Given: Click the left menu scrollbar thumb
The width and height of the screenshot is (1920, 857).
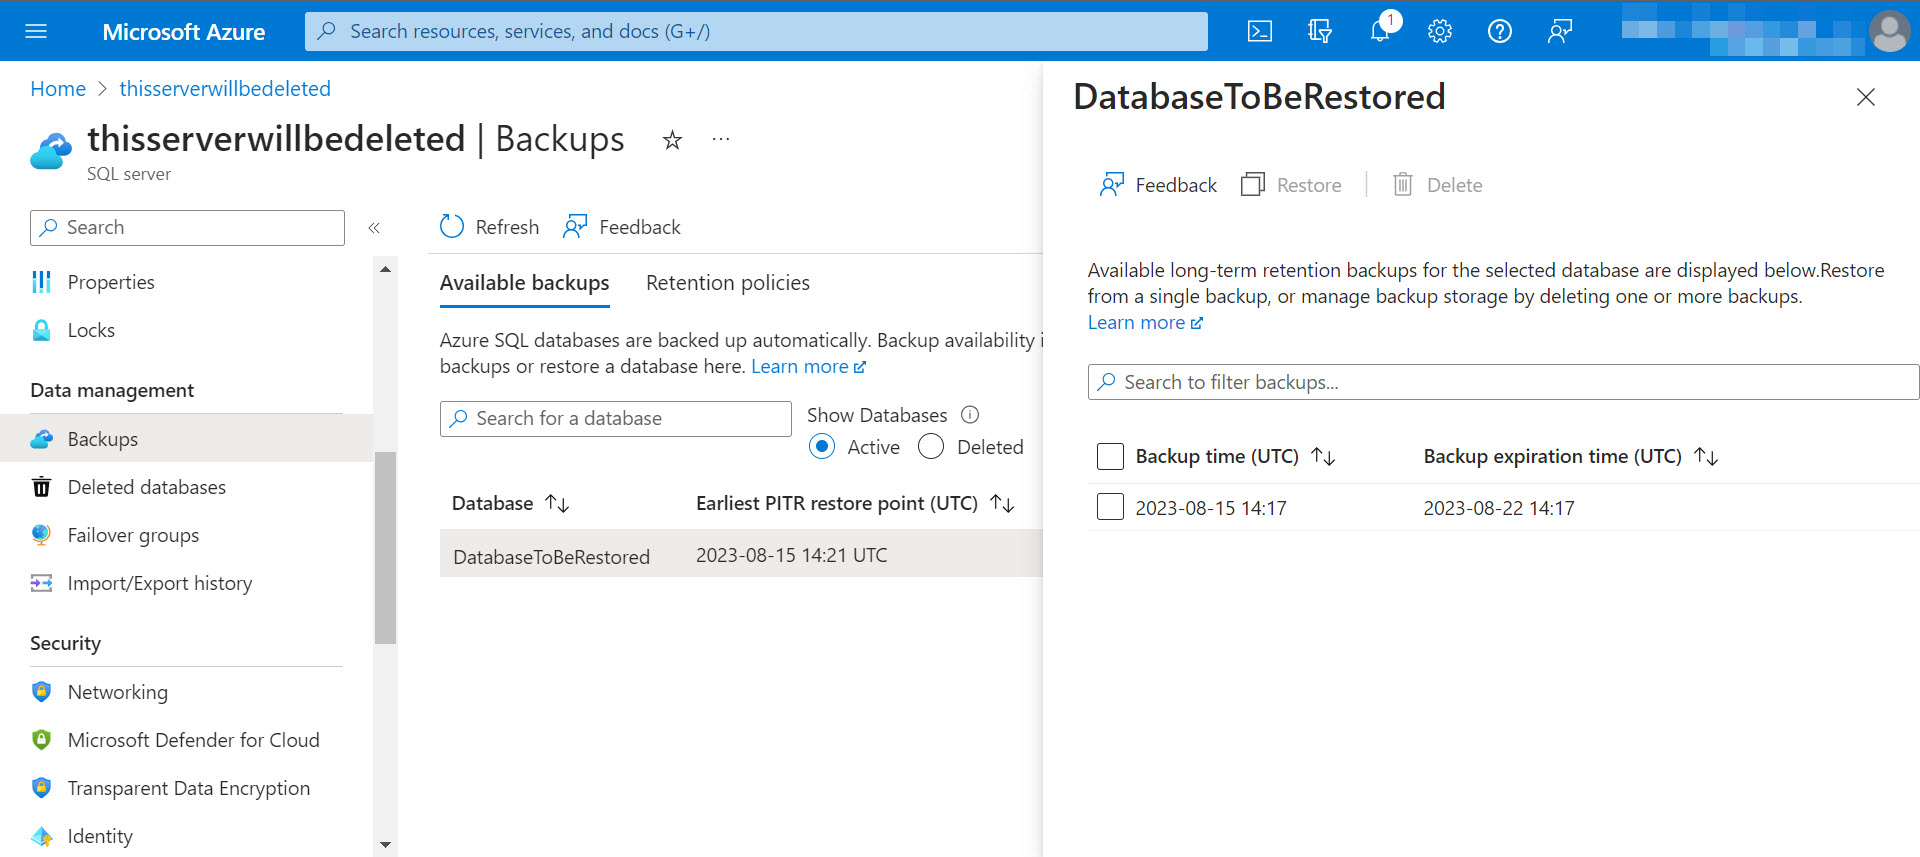Looking at the screenshot, I should 385,548.
